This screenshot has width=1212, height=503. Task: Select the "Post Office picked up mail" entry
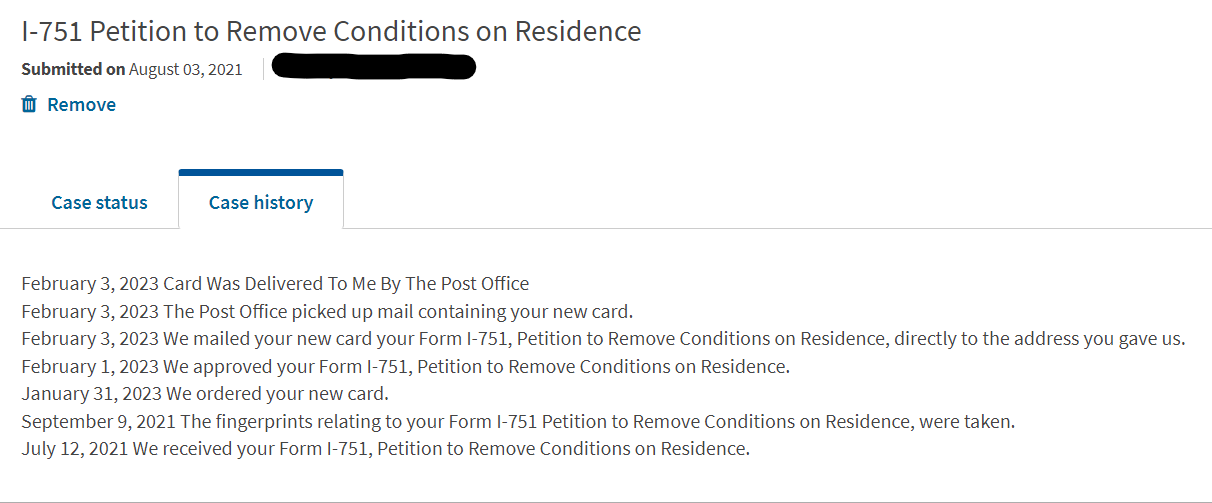coord(327,311)
